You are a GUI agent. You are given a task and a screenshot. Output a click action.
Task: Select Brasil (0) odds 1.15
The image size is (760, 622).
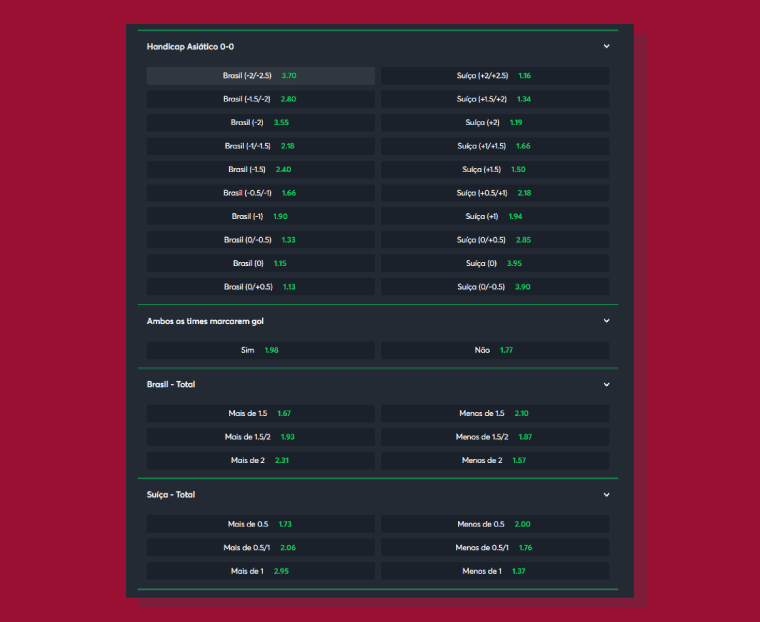click(x=261, y=263)
